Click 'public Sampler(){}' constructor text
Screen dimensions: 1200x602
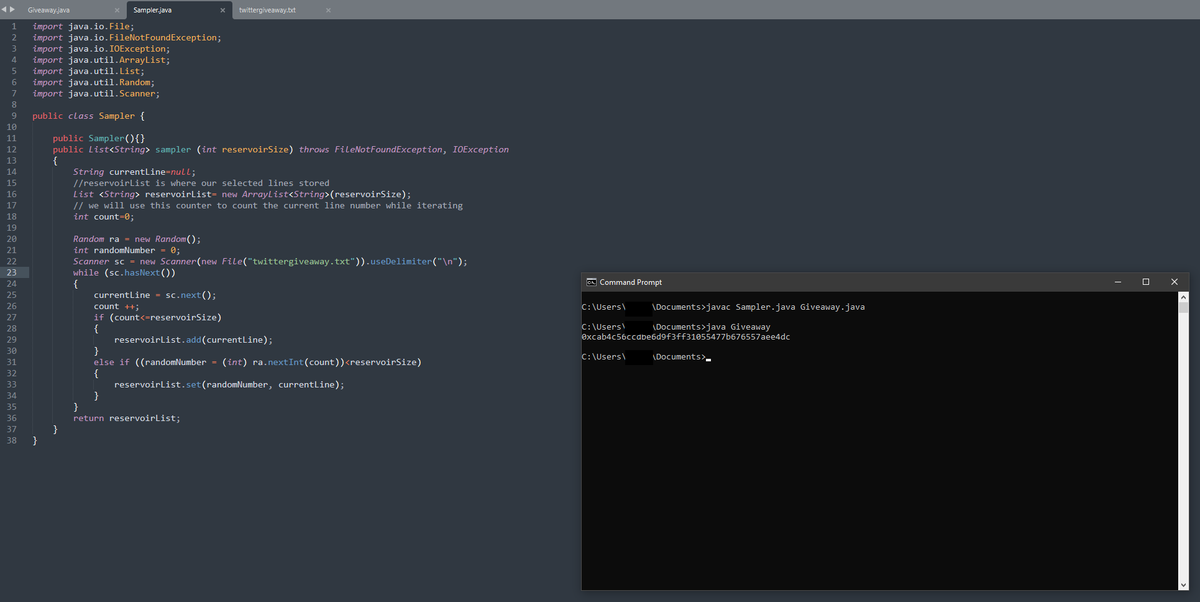[x=99, y=138]
